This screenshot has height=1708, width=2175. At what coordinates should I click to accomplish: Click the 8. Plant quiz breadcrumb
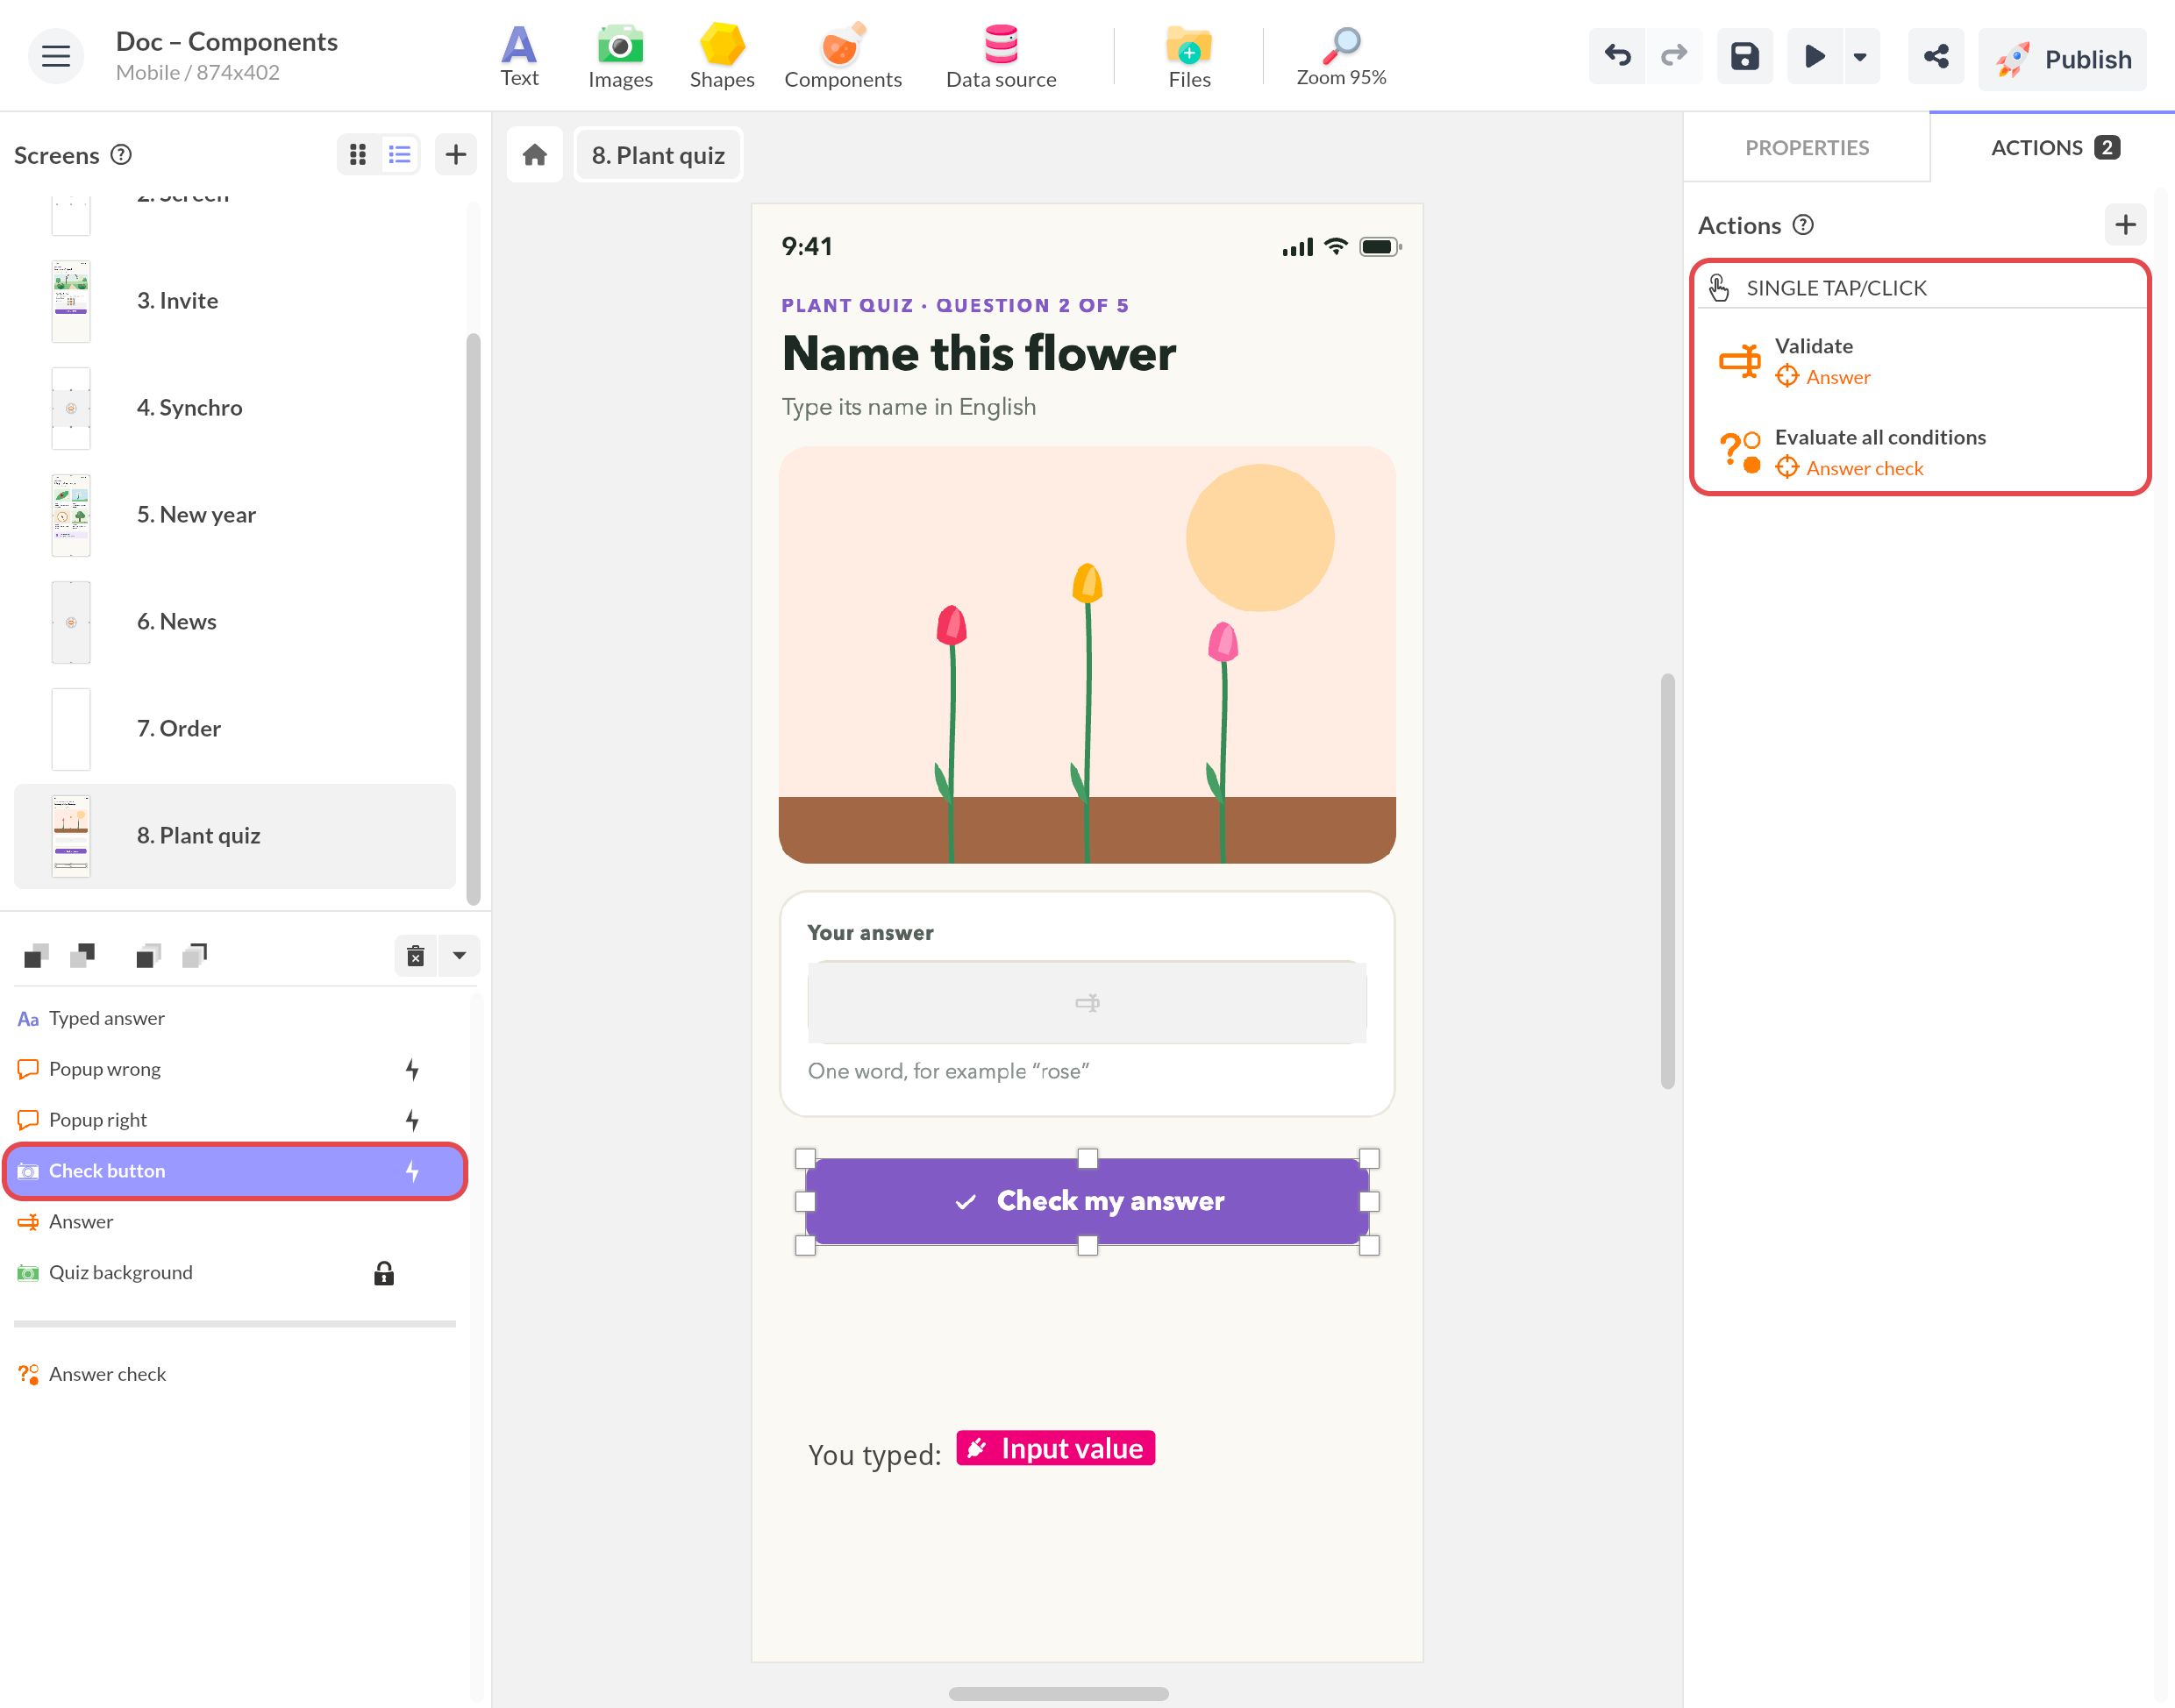click(658, 155)
